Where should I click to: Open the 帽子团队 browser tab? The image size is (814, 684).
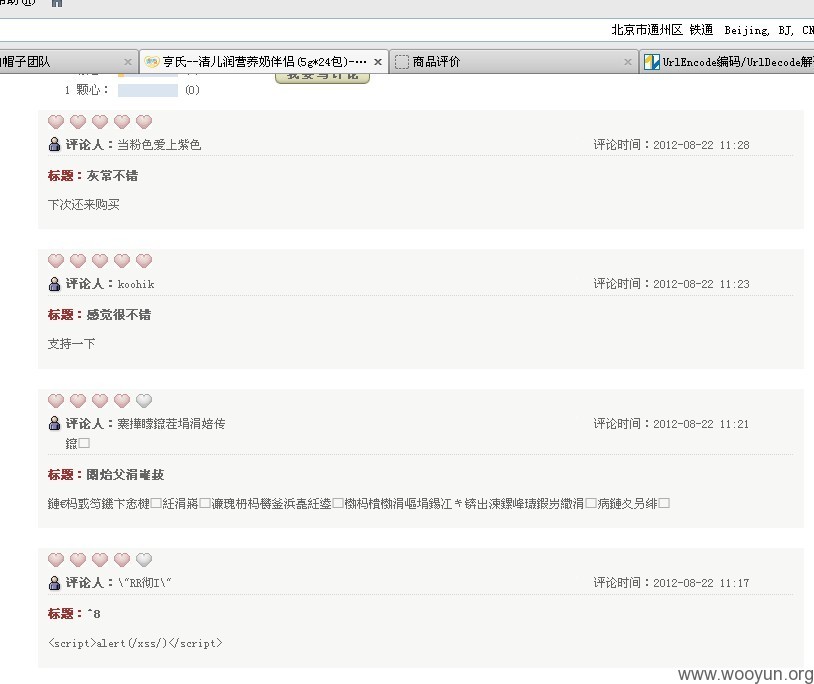coord(67,62)
